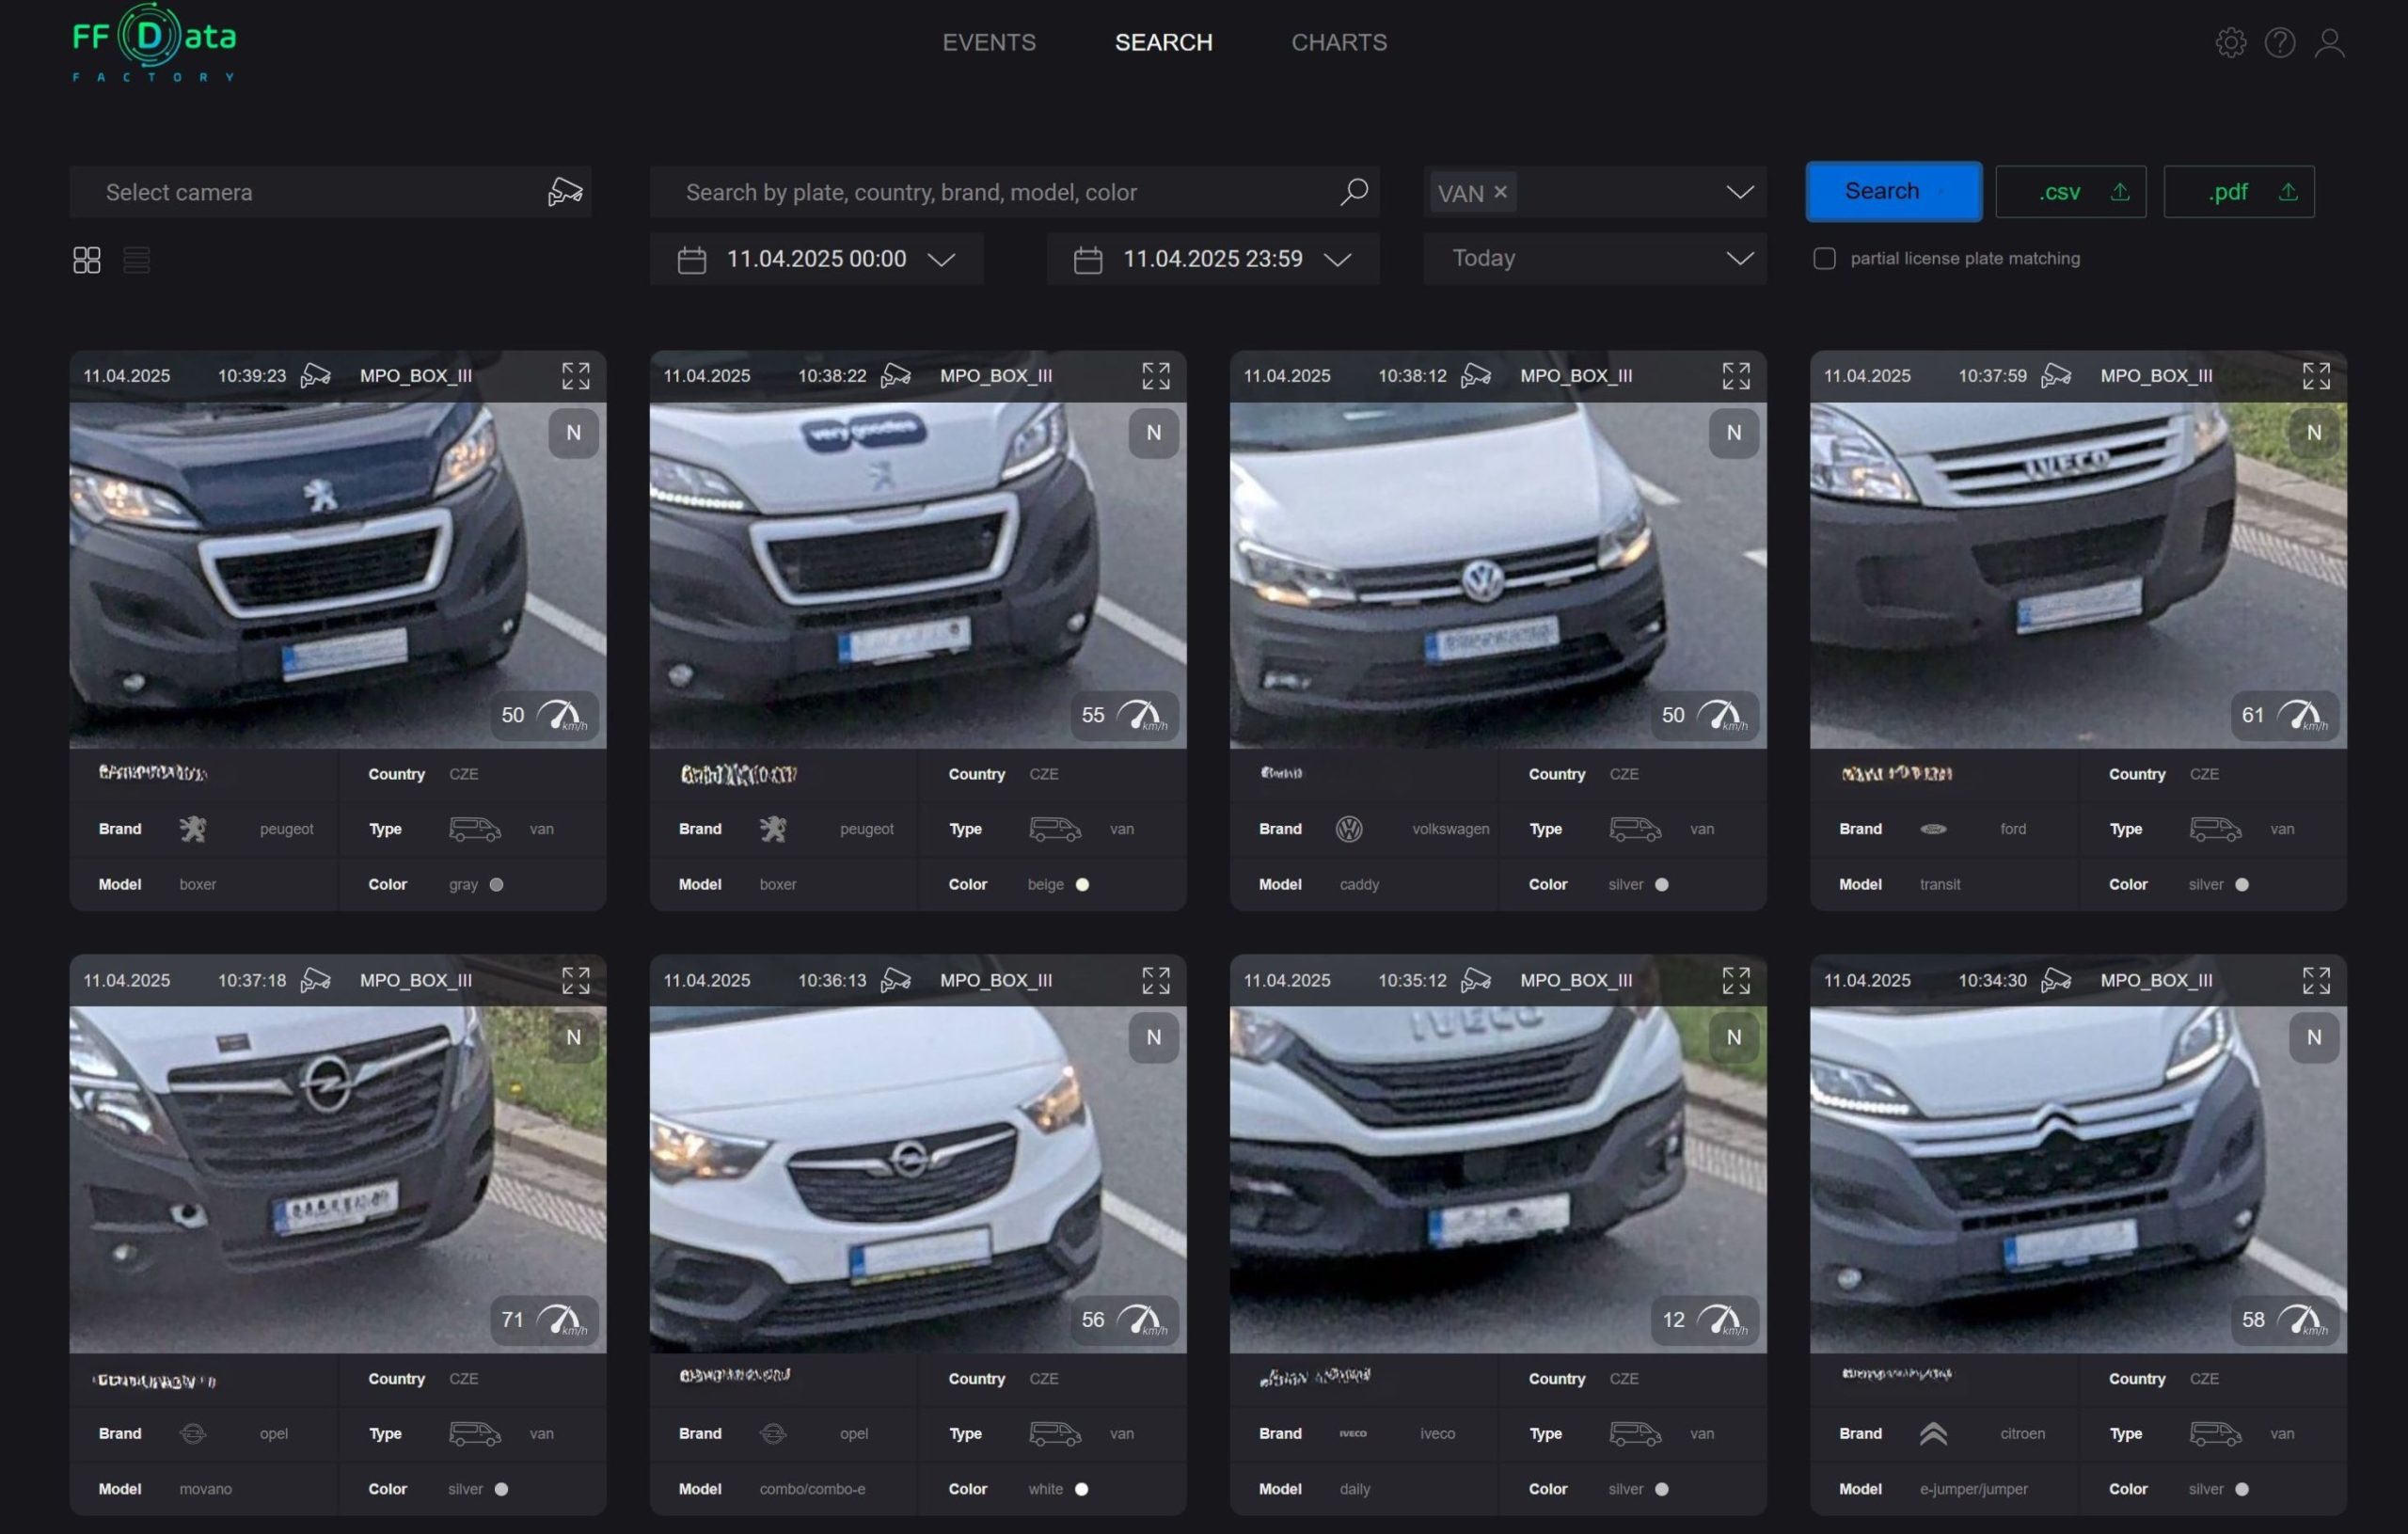This screenshot has width=2408, height=1534.
Task: Click the plate search input field
Action: (x=1014, y=192)
